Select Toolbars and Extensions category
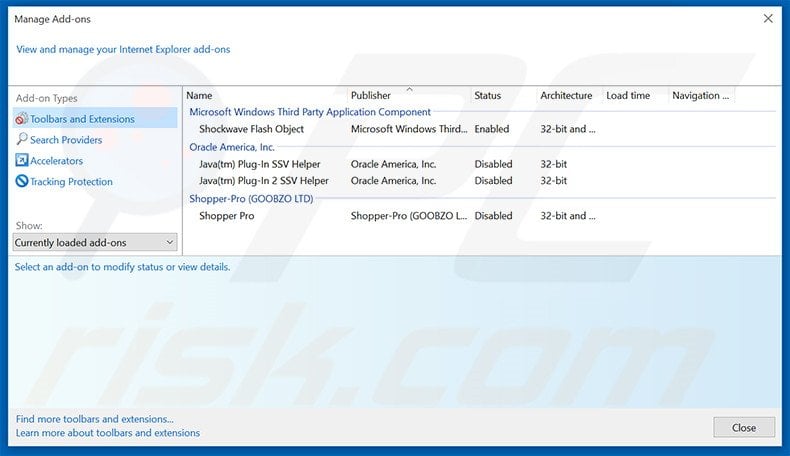 click(x=95, y=118)
